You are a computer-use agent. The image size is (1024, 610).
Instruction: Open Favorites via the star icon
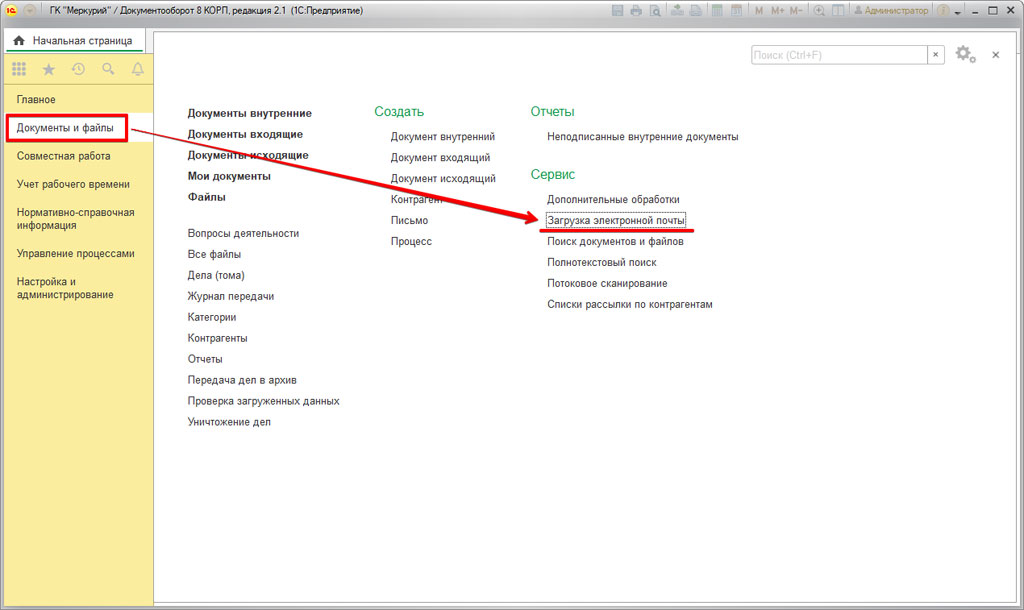point(48,69)
